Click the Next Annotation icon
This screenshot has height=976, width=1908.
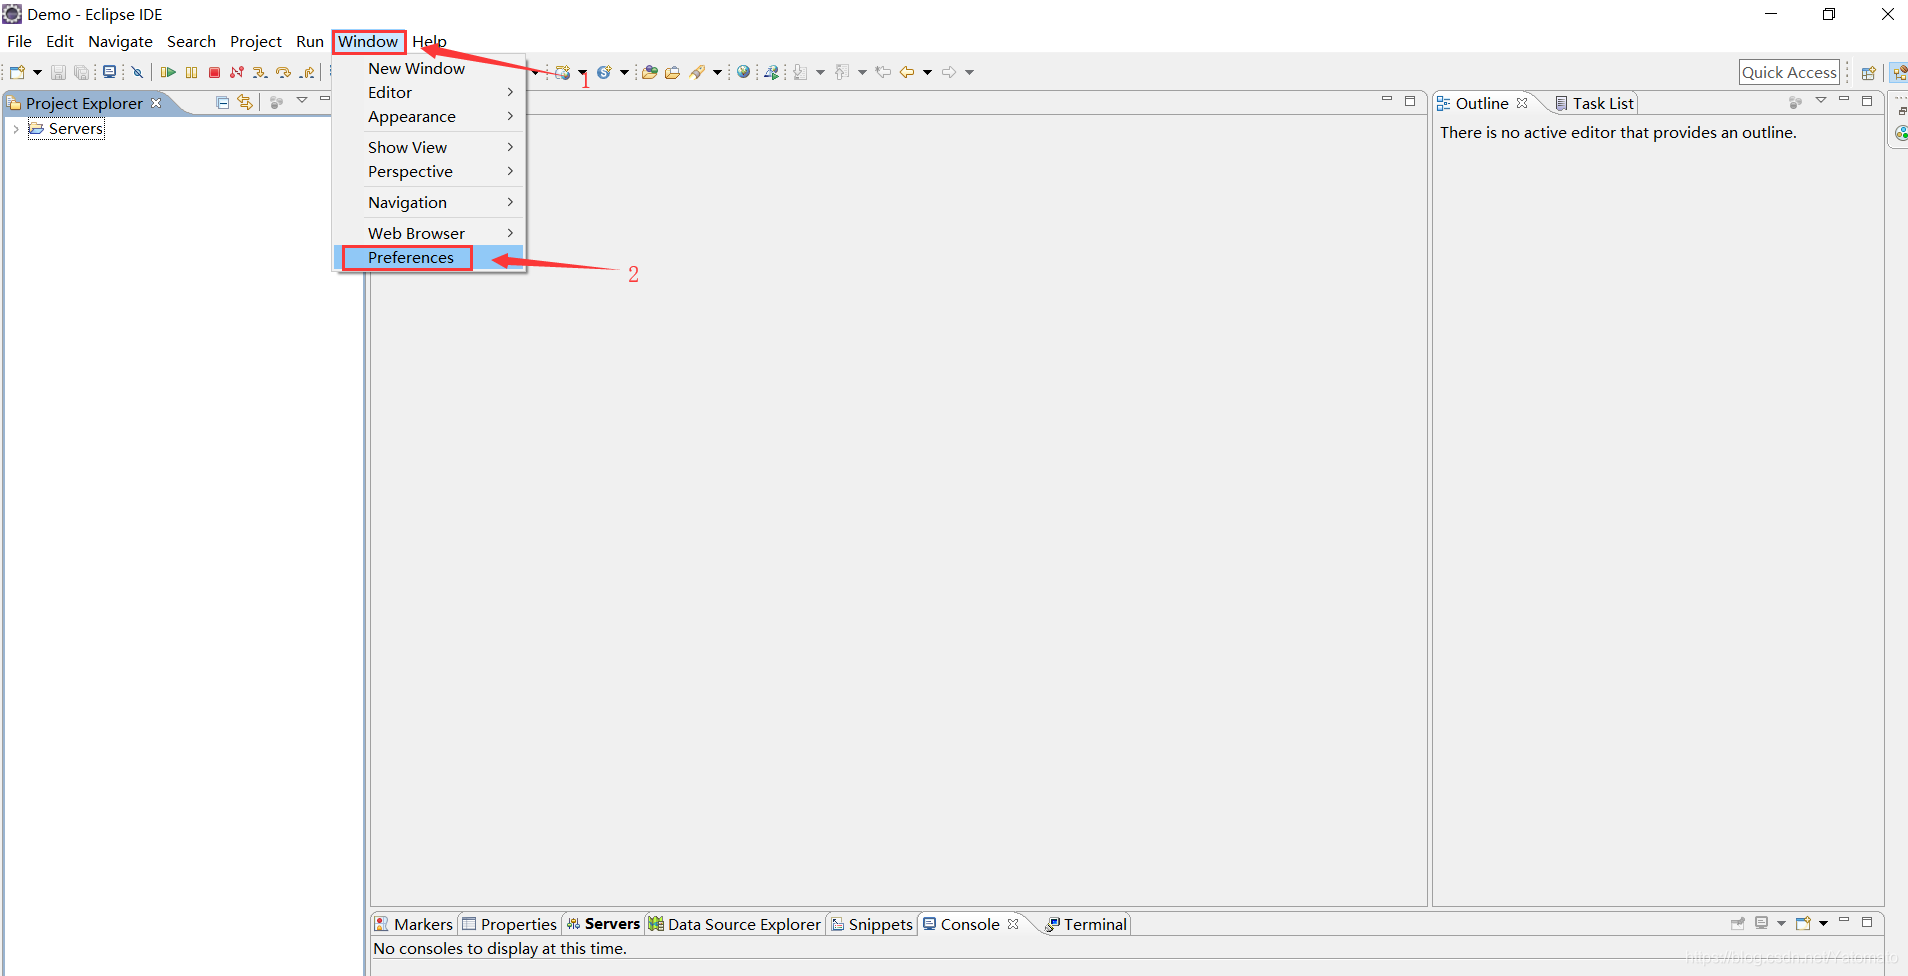tap(801, 72)
